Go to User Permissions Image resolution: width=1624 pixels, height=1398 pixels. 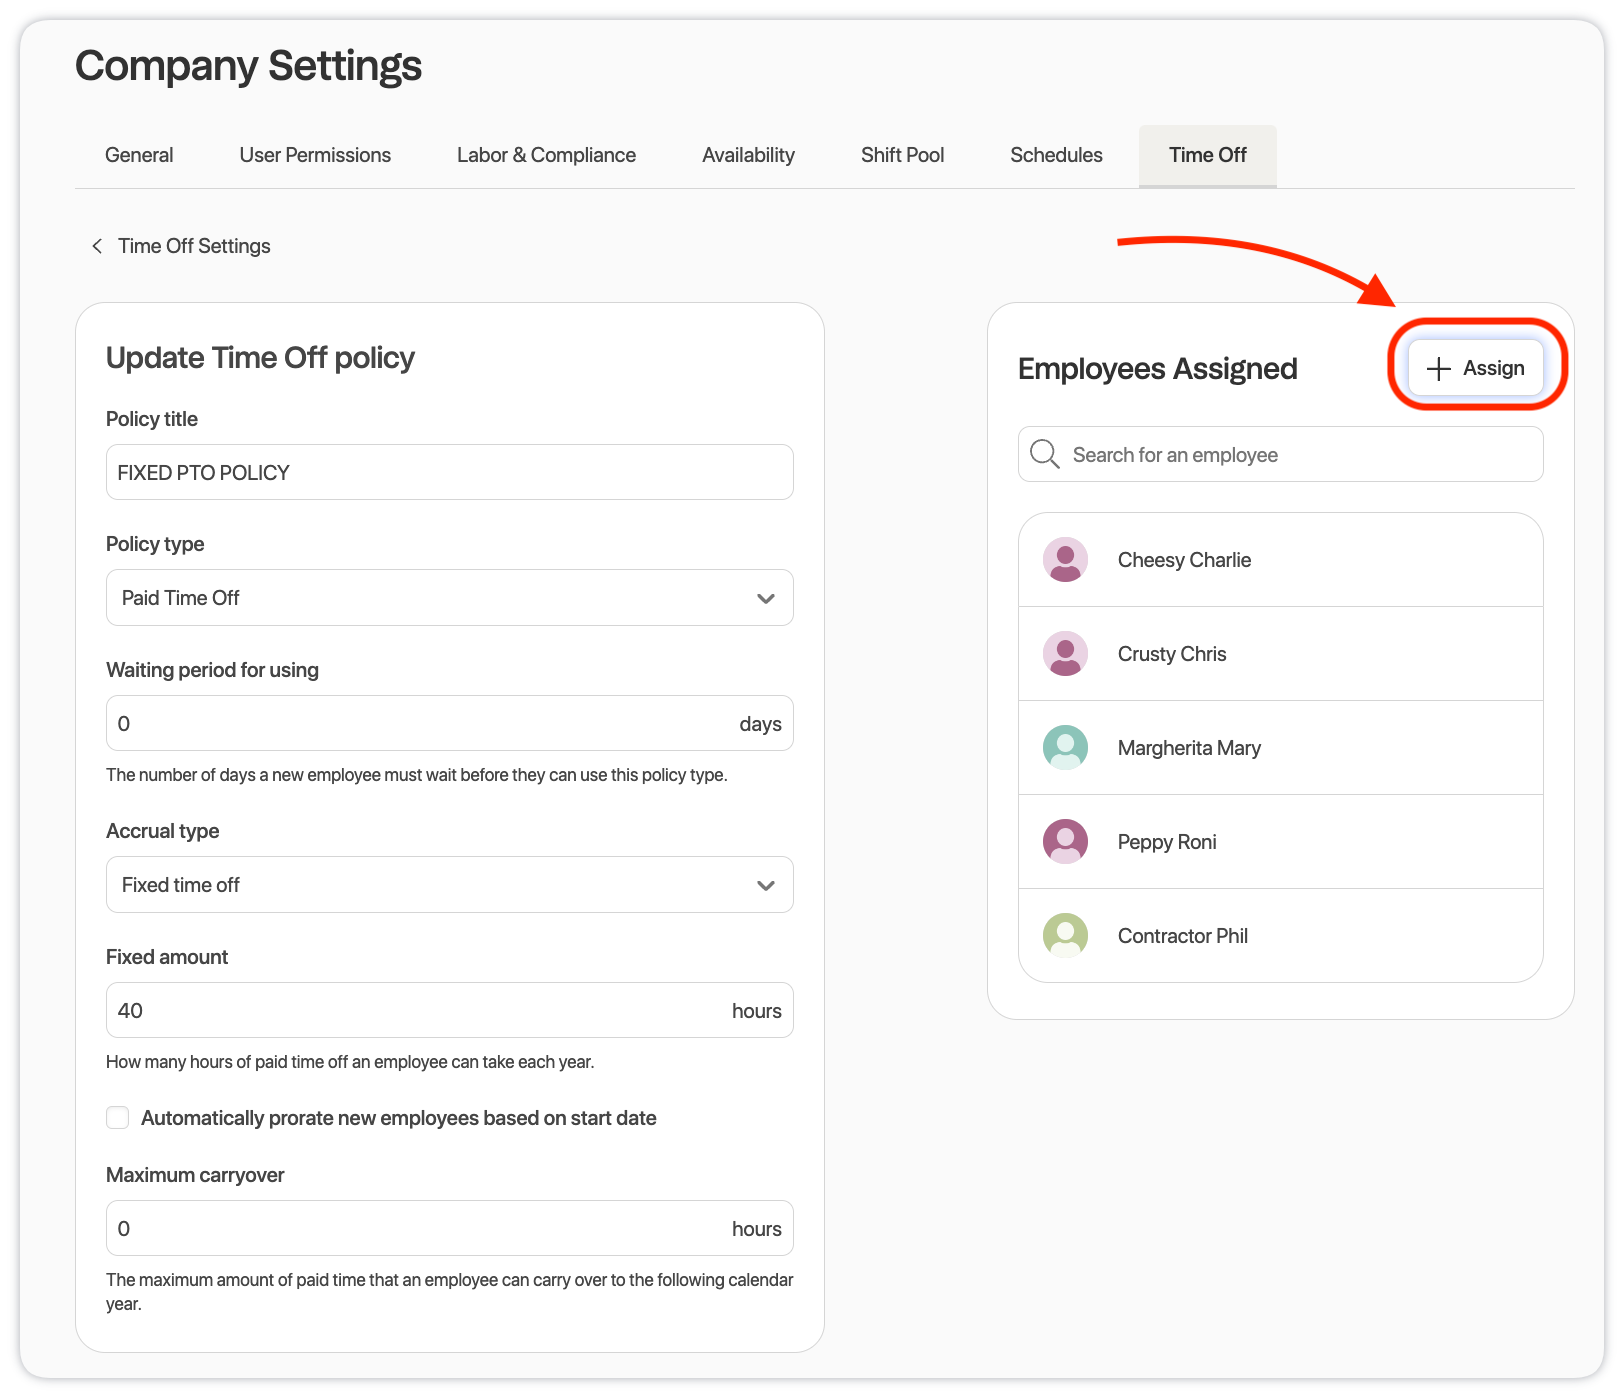click(314, 155)
